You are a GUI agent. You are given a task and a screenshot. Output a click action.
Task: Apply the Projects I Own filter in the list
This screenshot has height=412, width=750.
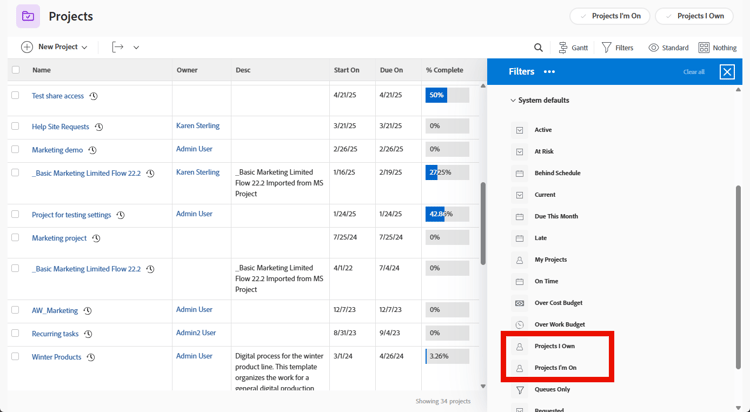[x=554, y=346]
